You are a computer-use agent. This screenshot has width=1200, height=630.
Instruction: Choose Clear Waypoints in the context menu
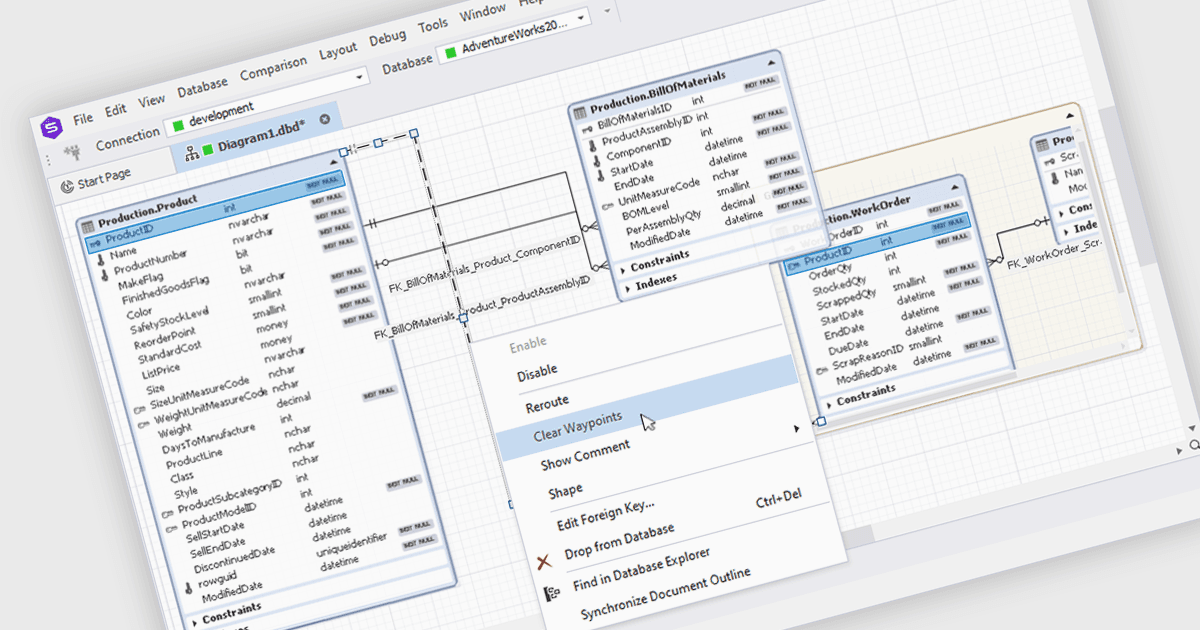coord(577,428)
